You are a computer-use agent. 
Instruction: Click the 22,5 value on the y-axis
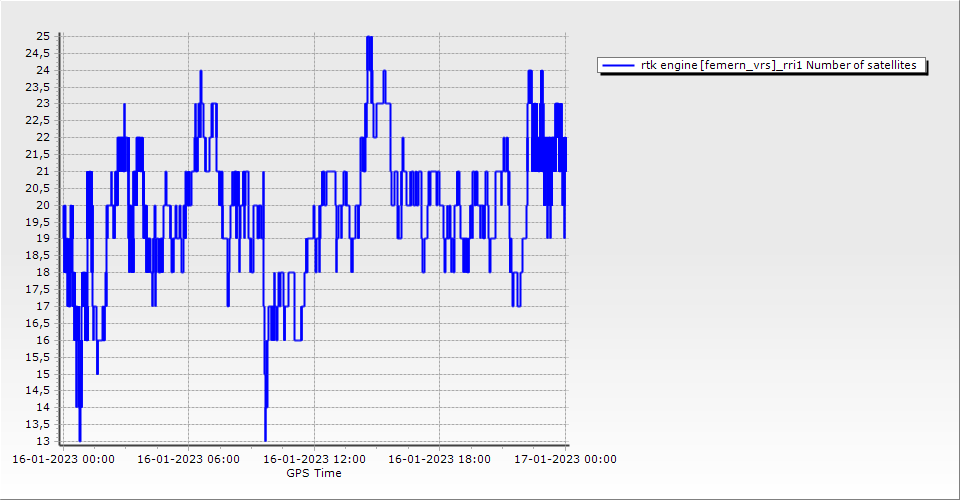[x=39, y=120]
